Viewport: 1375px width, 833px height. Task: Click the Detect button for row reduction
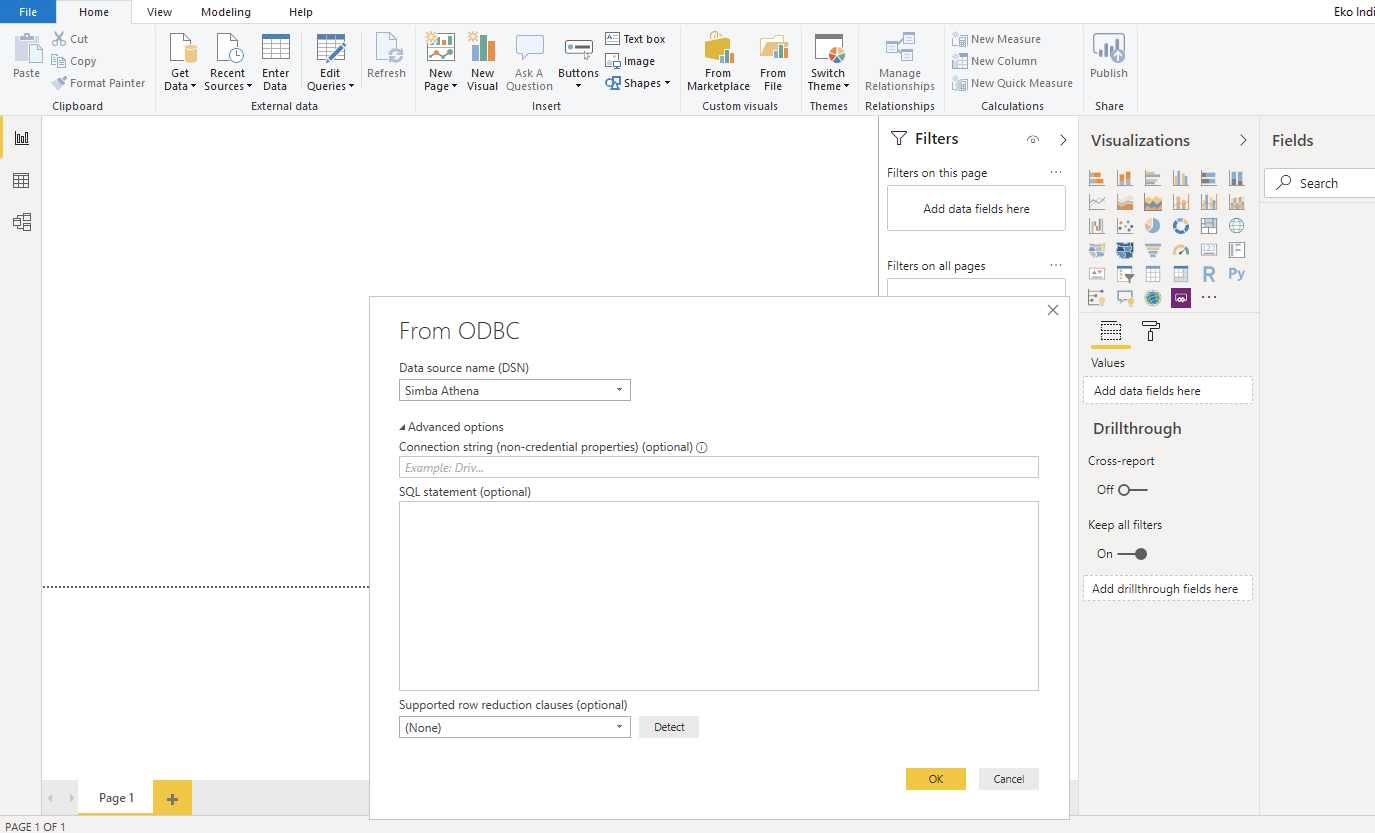click(668, 727)
